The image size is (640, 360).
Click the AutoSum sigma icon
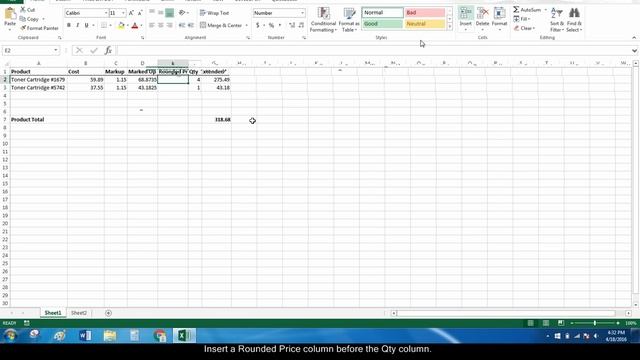(516, 9)
